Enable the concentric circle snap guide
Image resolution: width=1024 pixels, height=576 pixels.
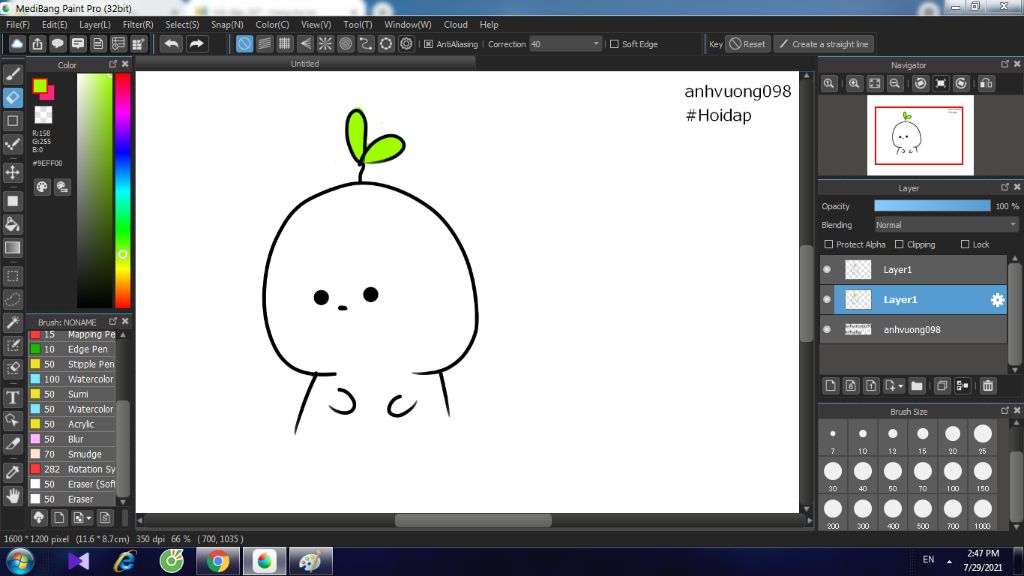(x=345, y=44)
